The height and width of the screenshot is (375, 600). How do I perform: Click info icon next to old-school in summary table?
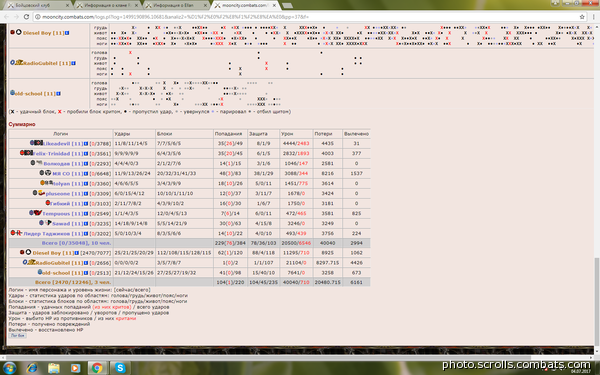86,273
